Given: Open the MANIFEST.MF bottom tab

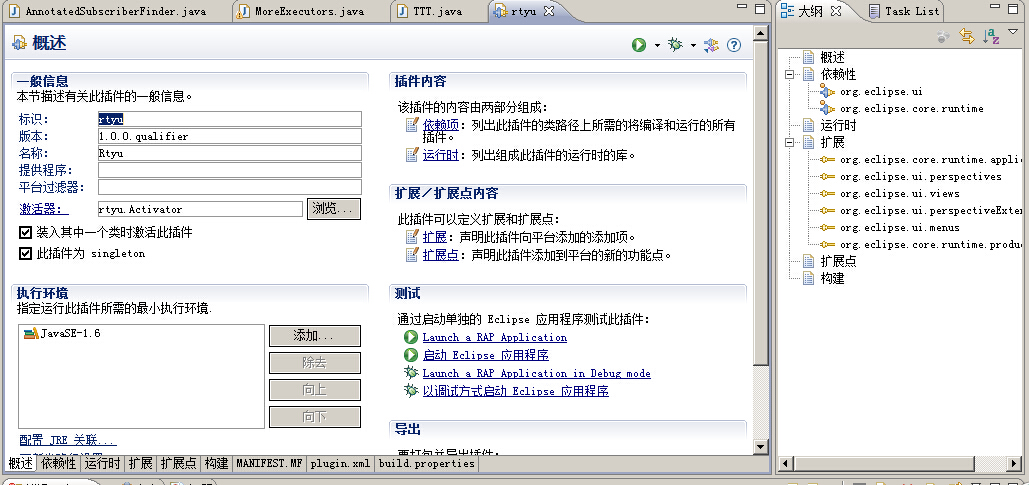Looking at the screenshot, I should tap(269, 463).
